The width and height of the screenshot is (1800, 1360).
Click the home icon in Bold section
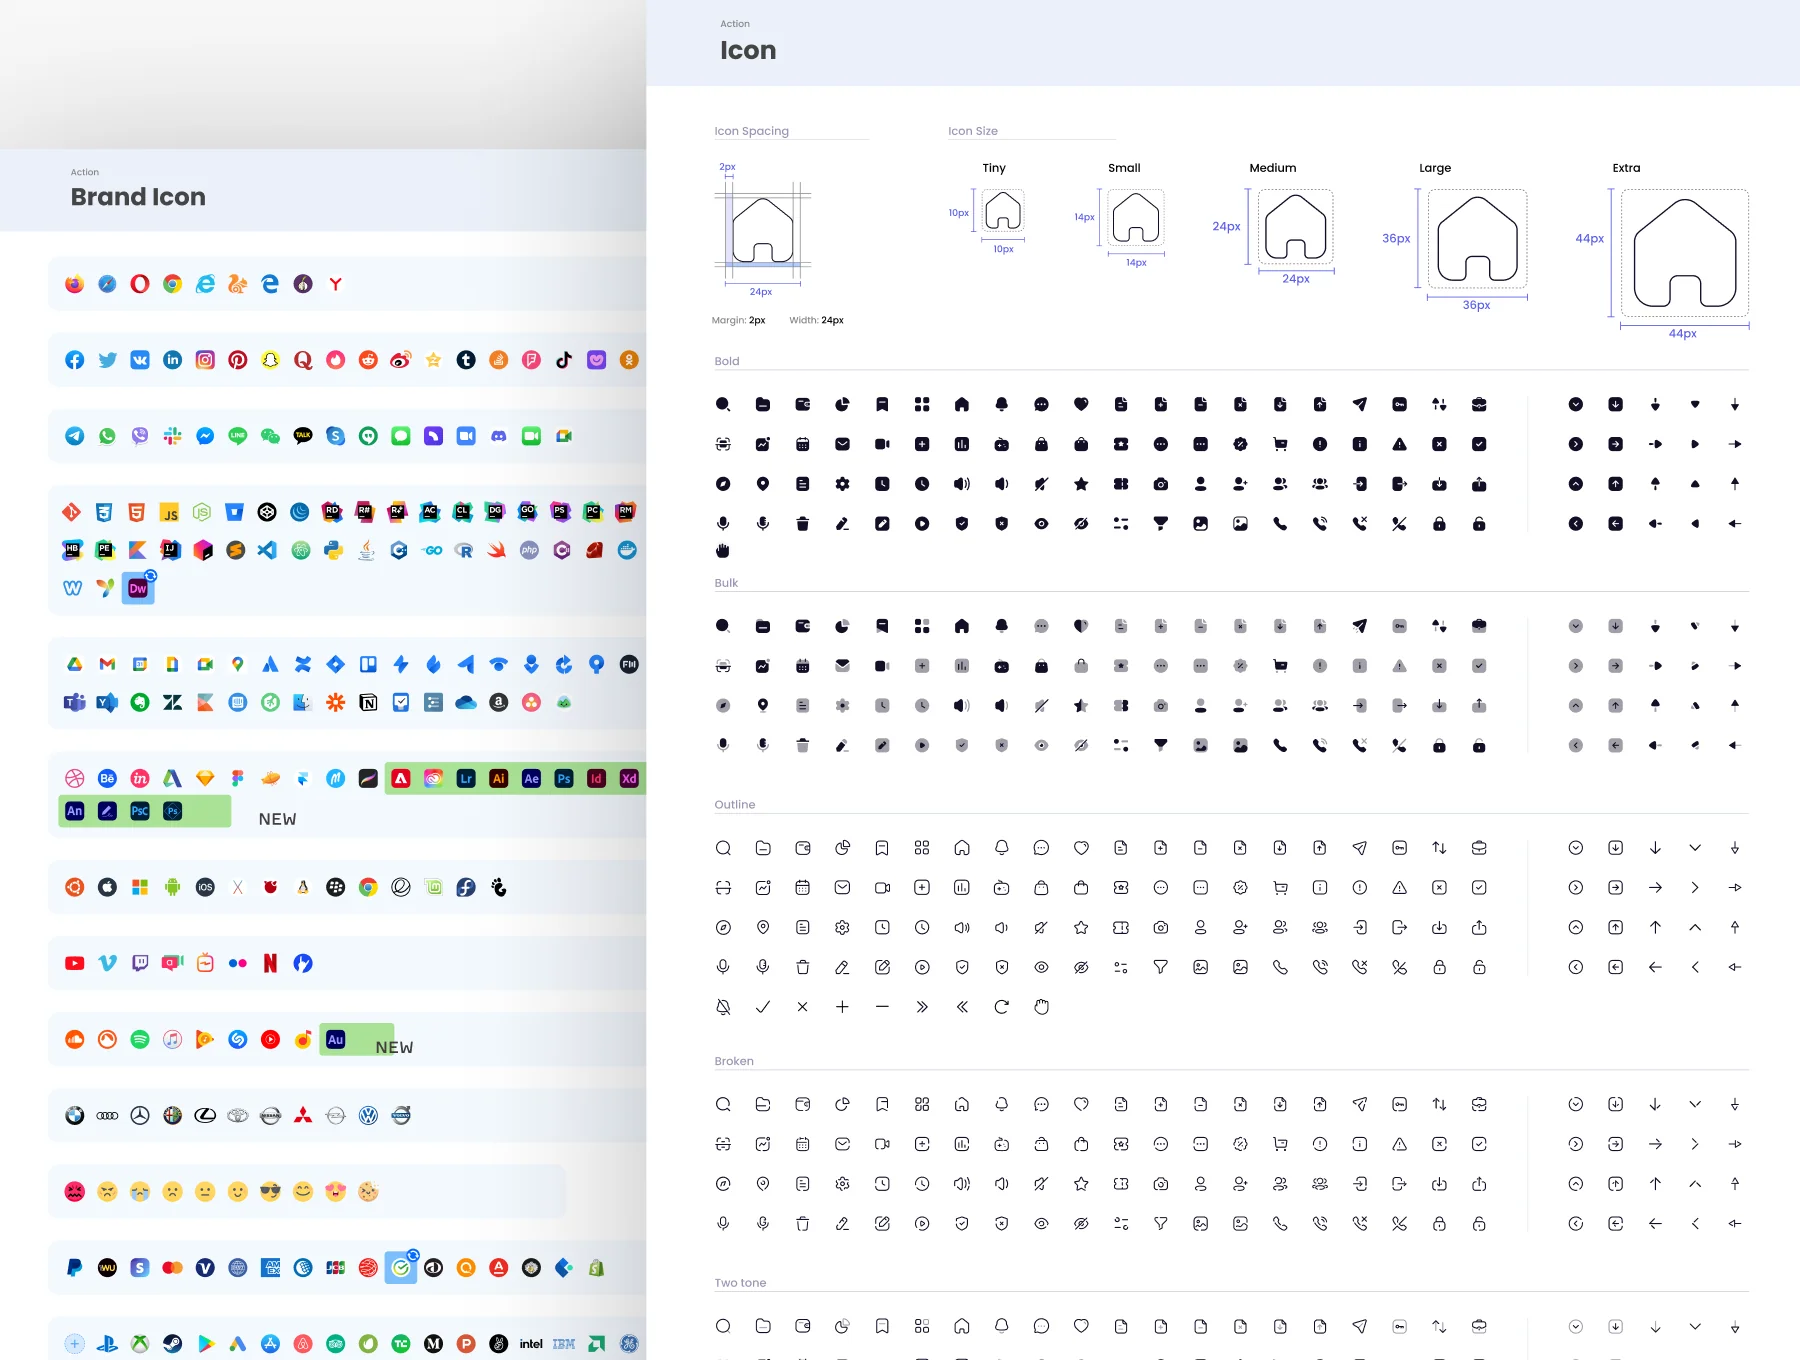(x=962, y=404)
